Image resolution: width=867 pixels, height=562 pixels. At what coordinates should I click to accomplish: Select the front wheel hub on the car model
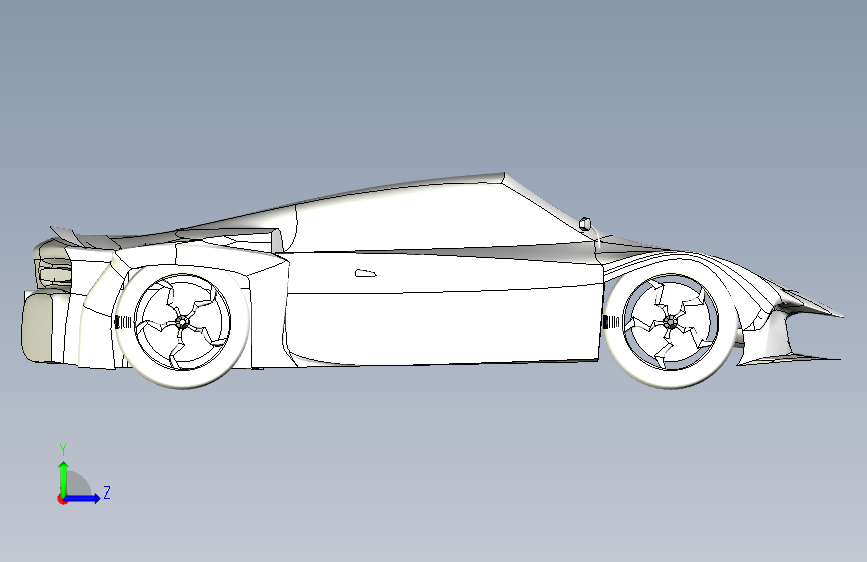coord(670,321)
